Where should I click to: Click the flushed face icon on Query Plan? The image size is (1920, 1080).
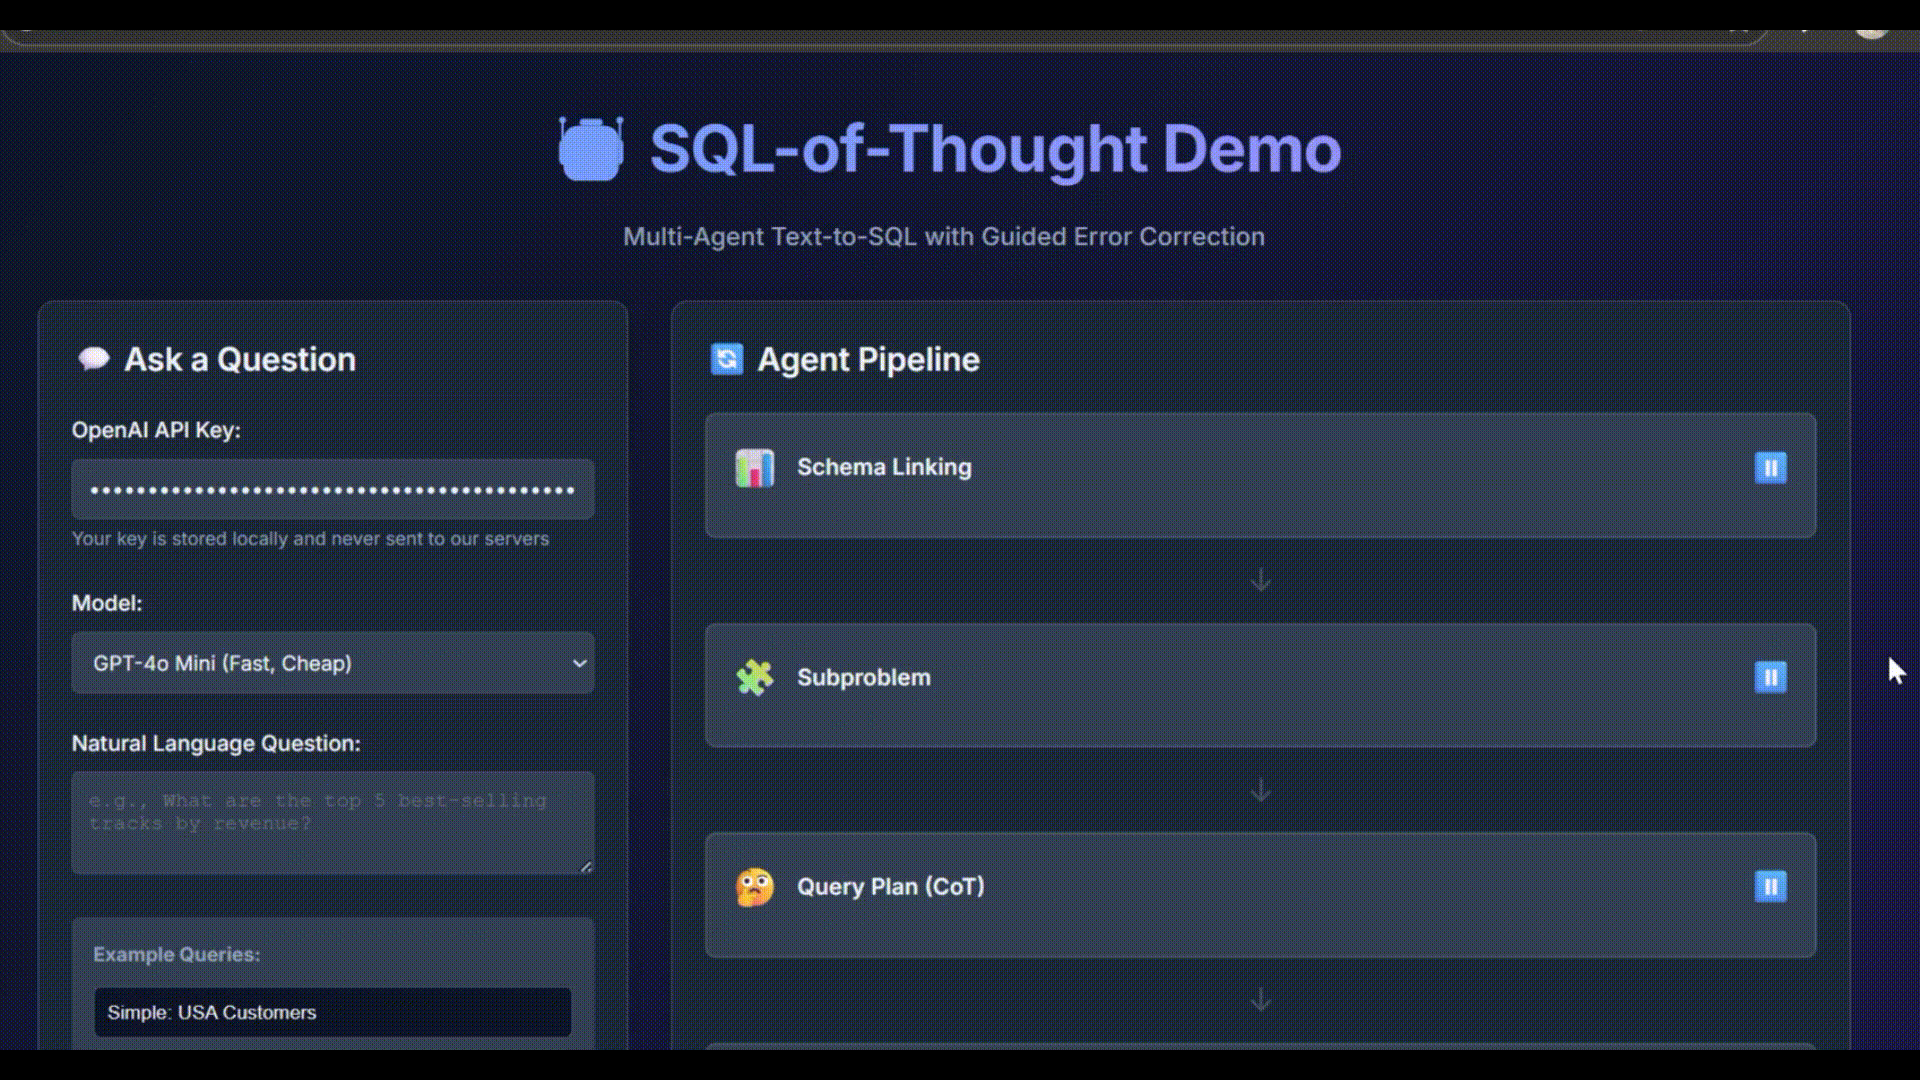click(x=757, y=885)
